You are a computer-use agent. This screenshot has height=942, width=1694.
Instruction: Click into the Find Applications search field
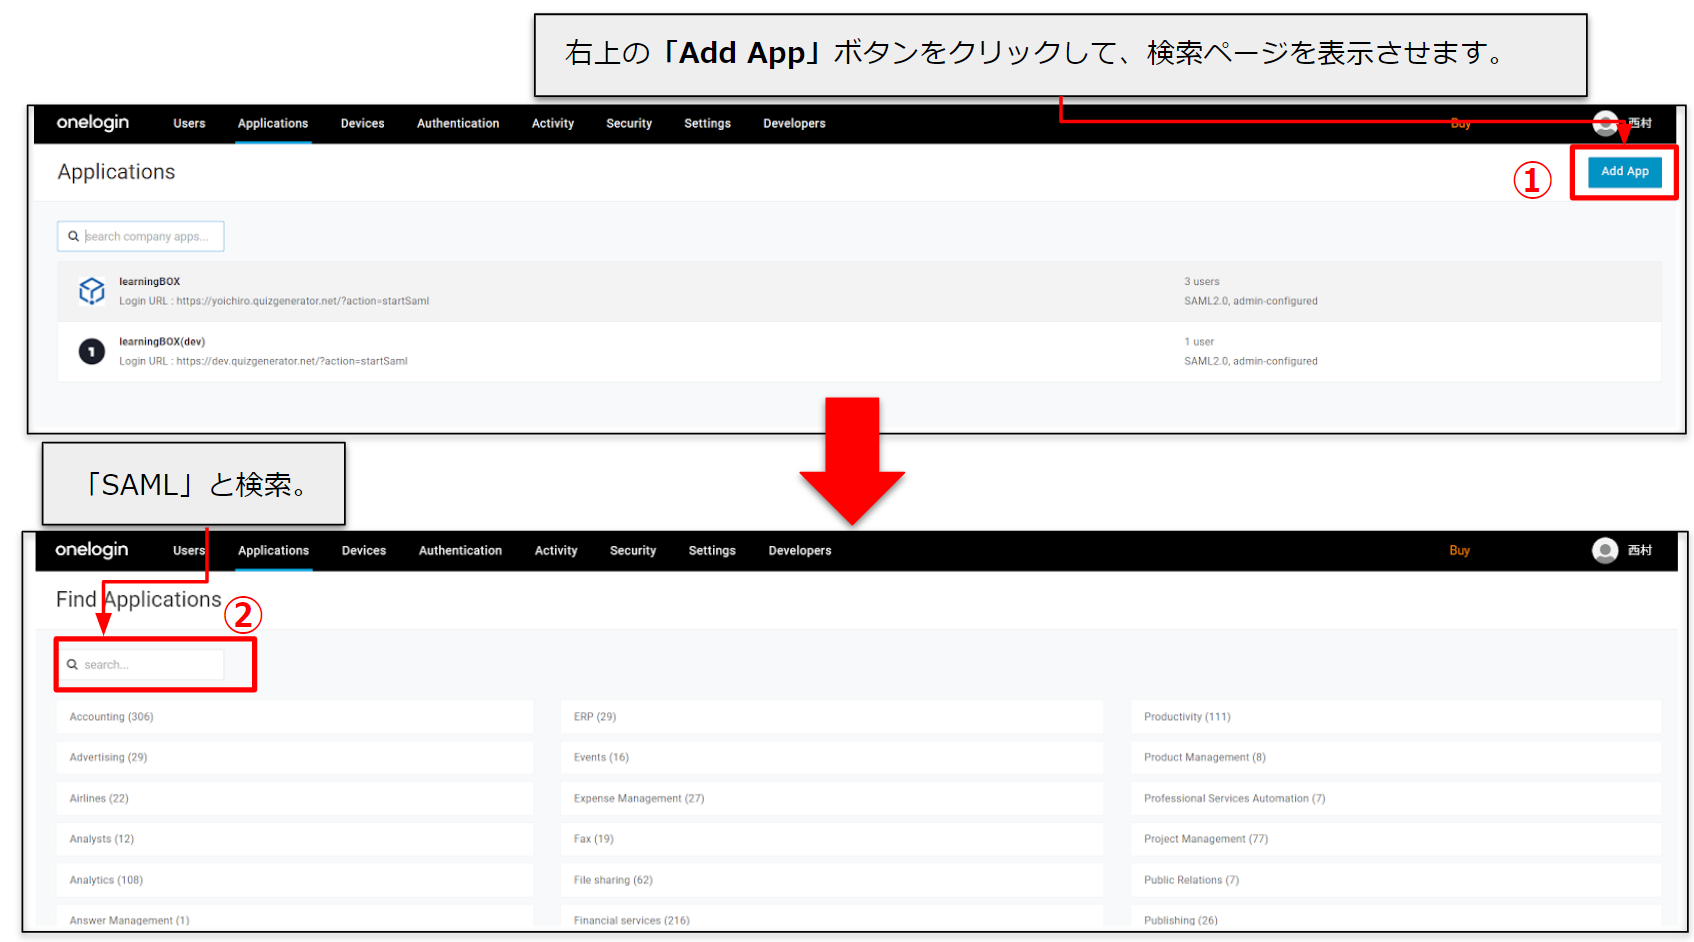(141, 664)
